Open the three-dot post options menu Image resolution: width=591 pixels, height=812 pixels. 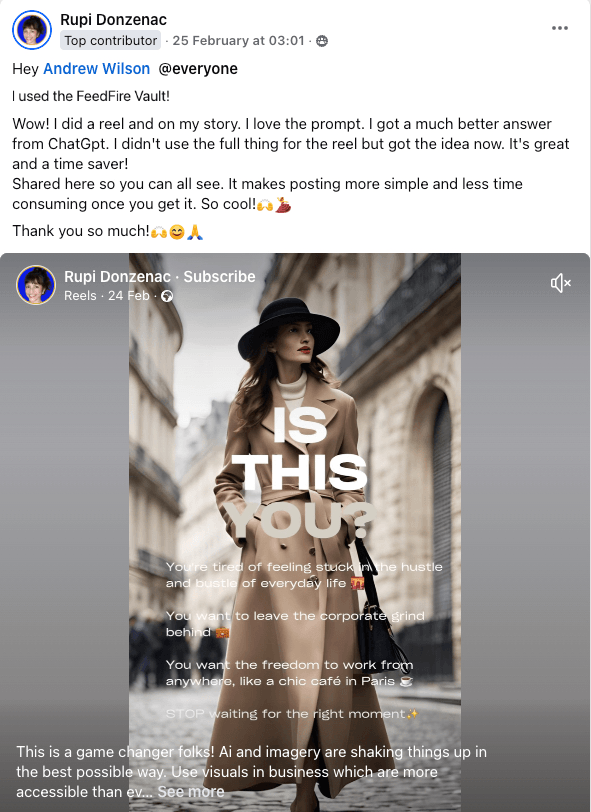click(x=559, y=28)
